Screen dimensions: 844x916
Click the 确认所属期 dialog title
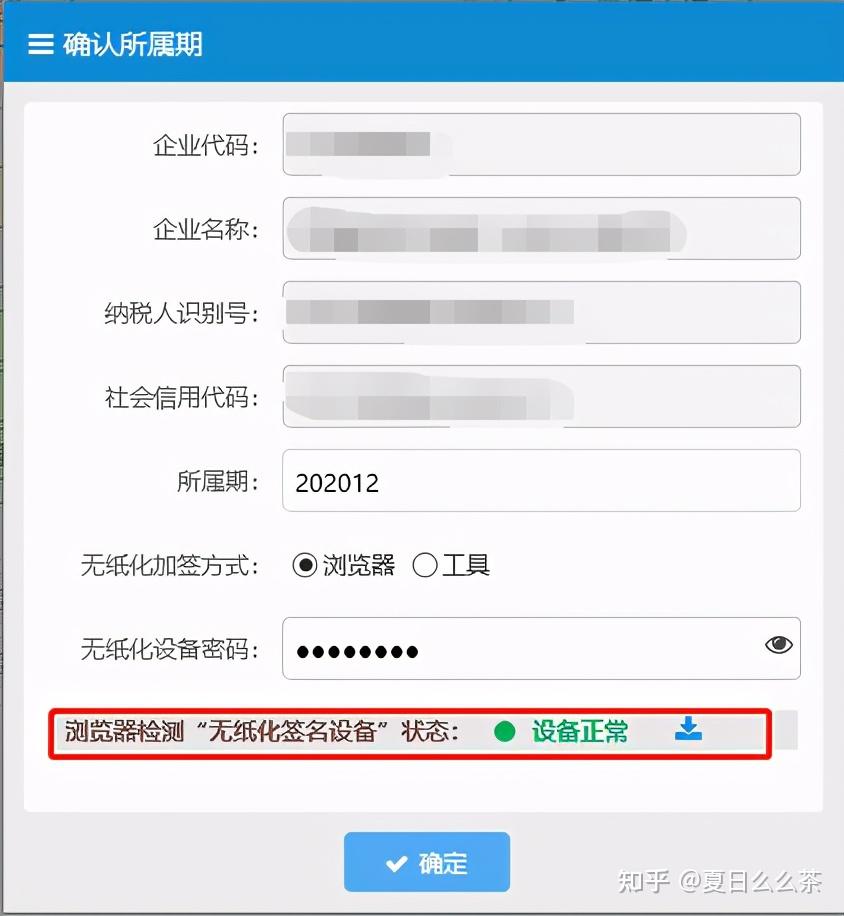pos(133,44)
